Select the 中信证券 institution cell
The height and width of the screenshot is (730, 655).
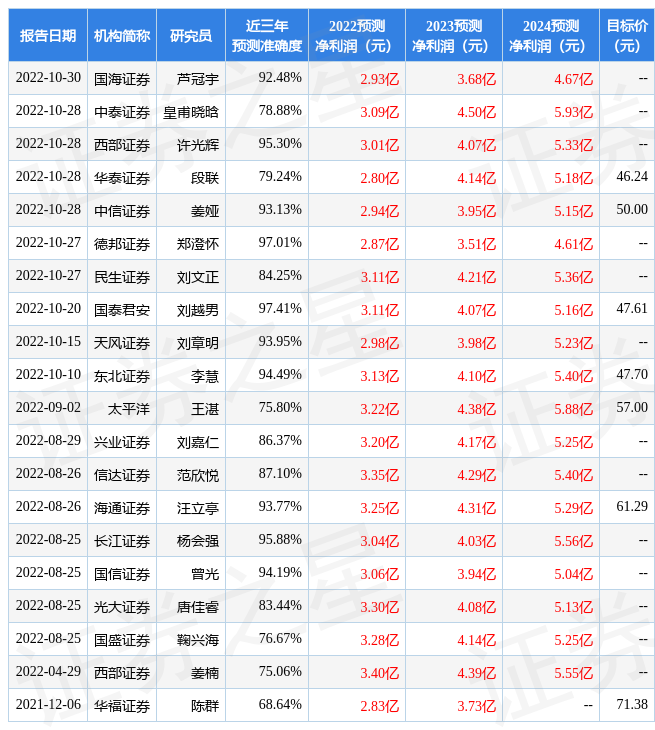pos(122,211)
